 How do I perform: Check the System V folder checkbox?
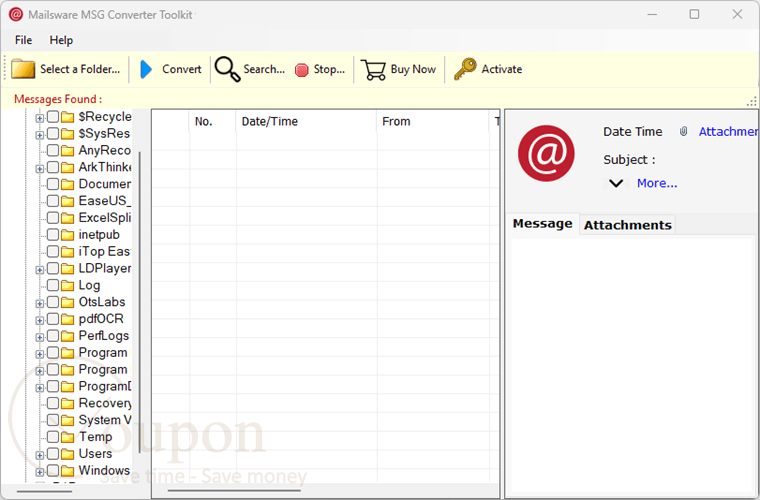53,420
